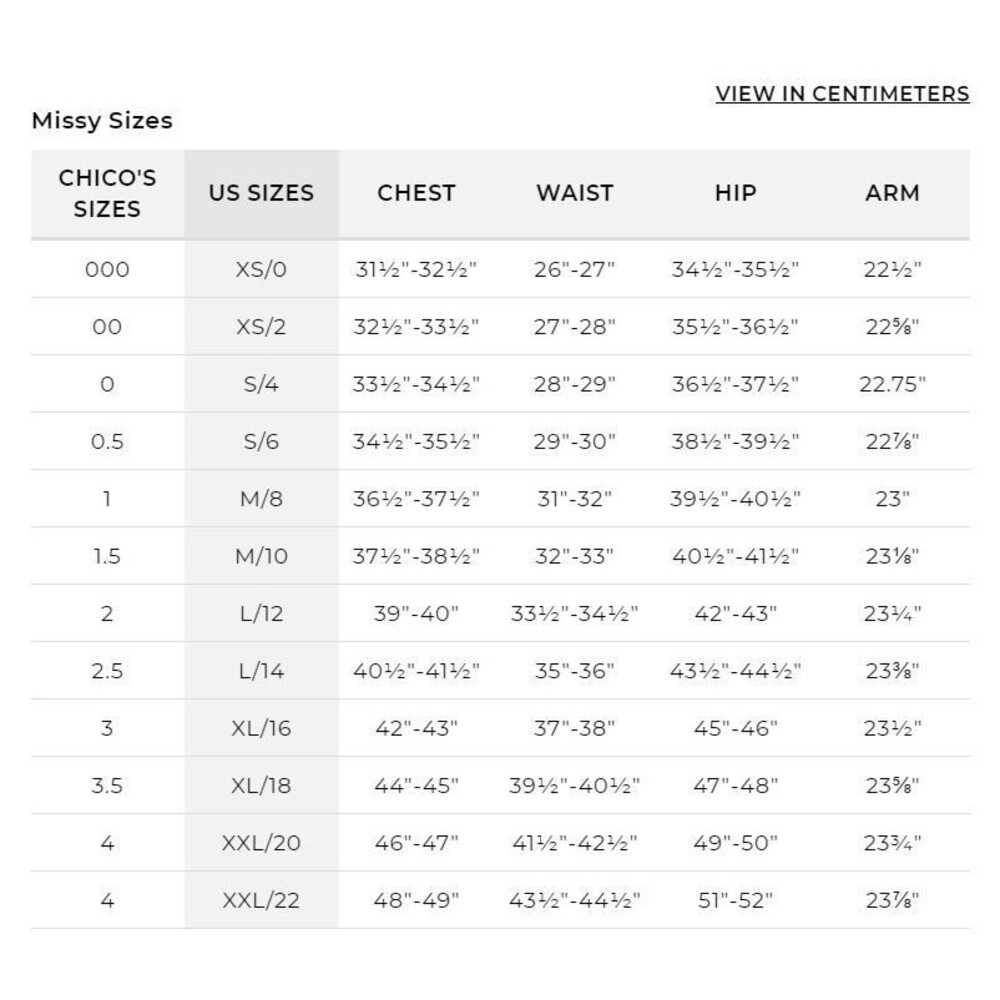Select the HIP column header
Image resolution: width=1000 pixels, height=1000 pixels.
click(x=735, y=193)
